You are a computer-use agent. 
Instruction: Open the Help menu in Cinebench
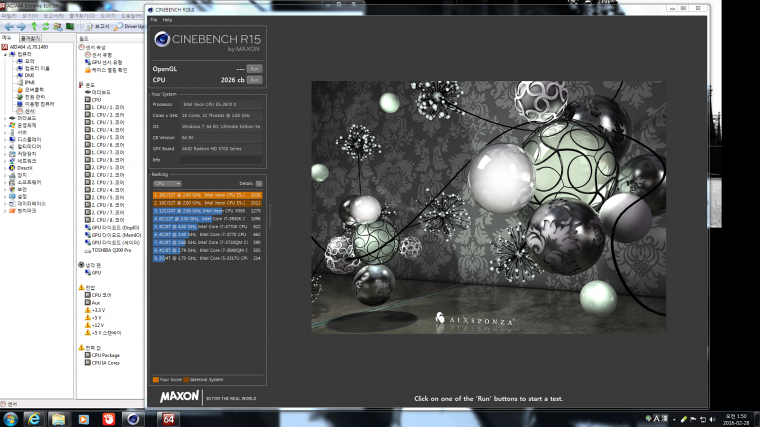tap(167, 20)
